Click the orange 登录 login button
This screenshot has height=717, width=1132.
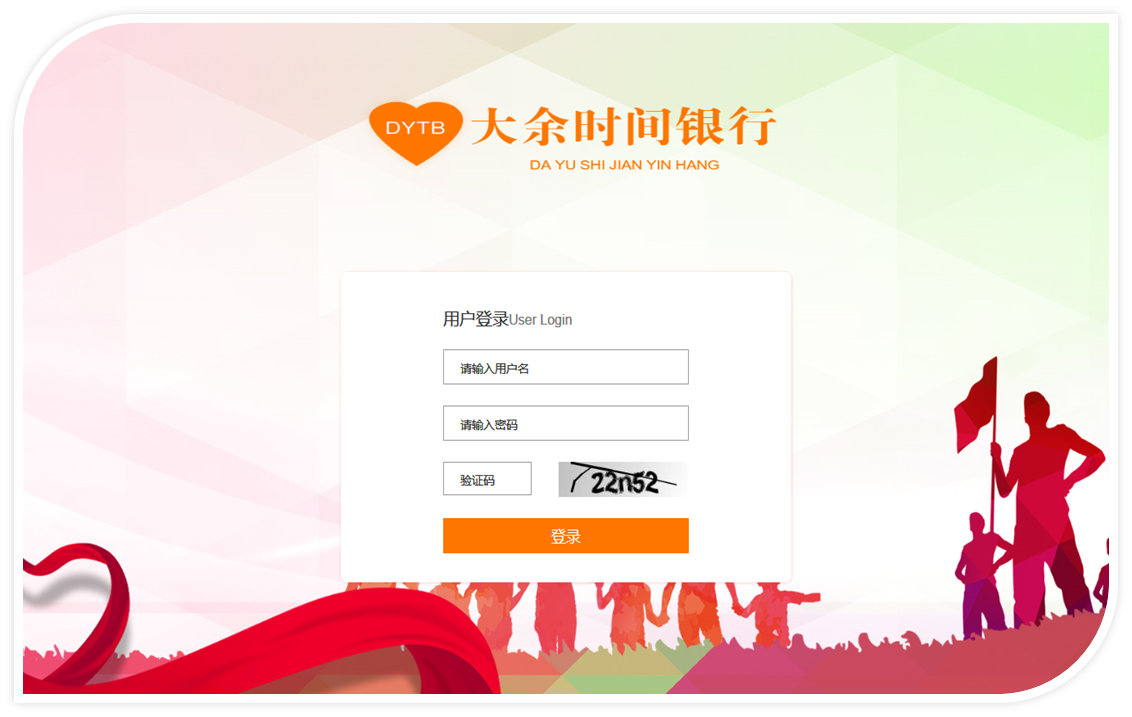coord(565,536)
